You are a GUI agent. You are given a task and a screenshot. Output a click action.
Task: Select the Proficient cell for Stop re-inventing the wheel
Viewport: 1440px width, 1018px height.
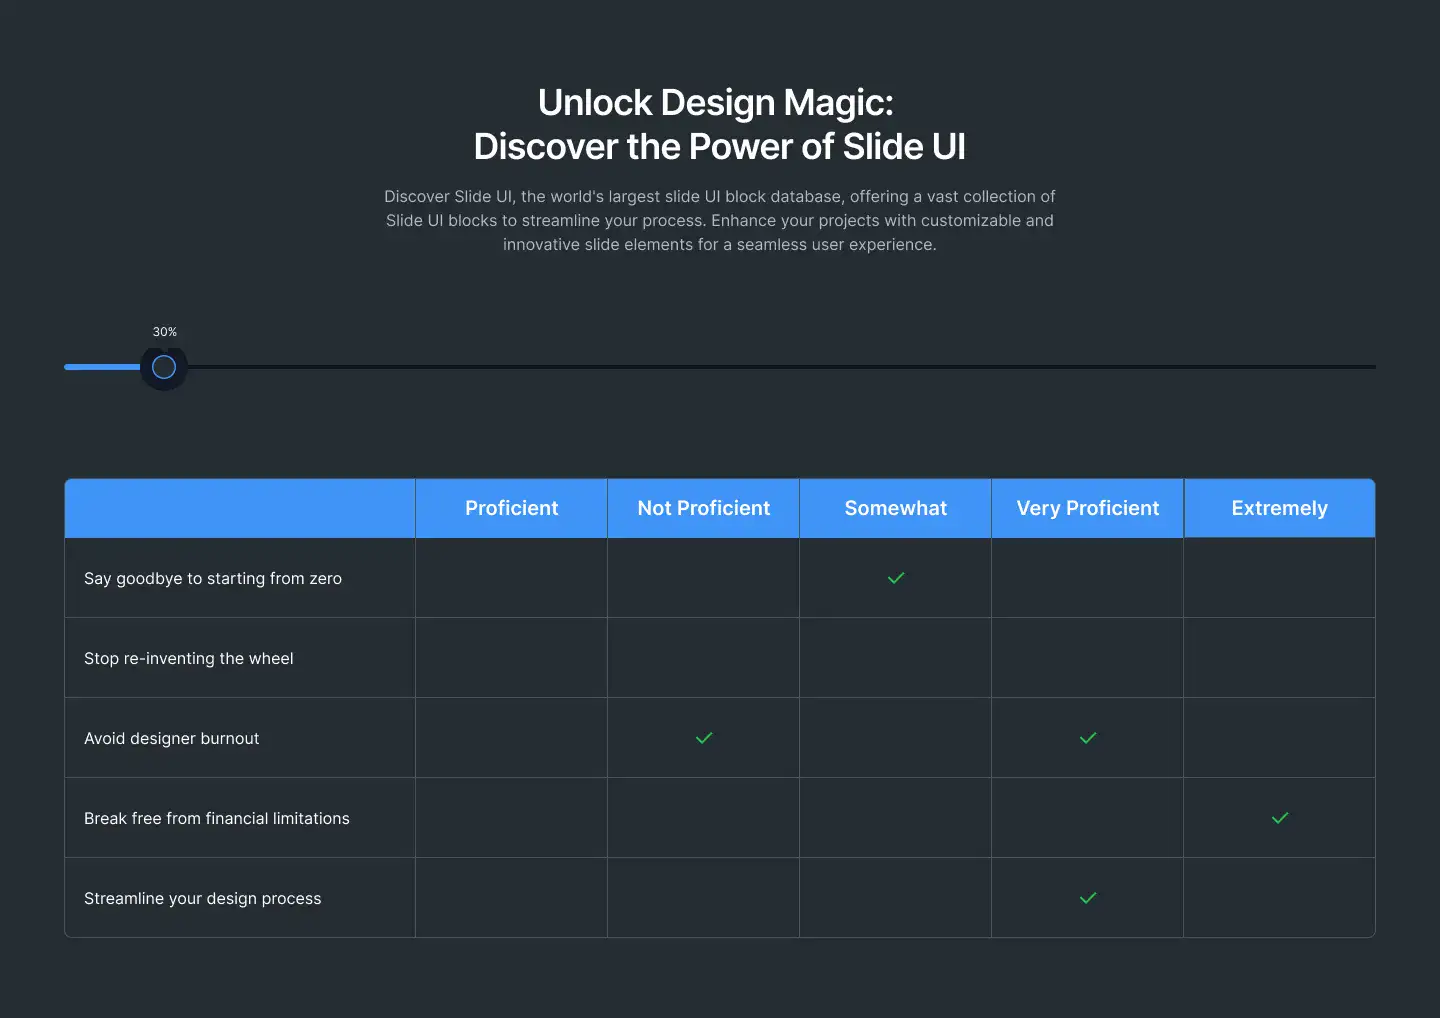pyautogui.click(x=512, y=658)
